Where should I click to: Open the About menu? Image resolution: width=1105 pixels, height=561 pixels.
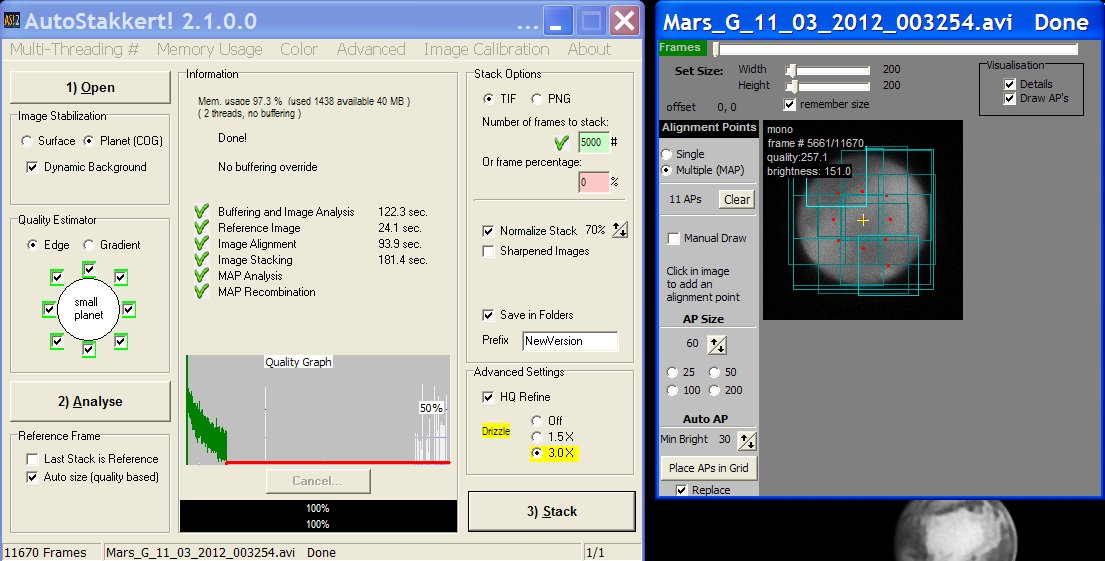click(589, 49)
